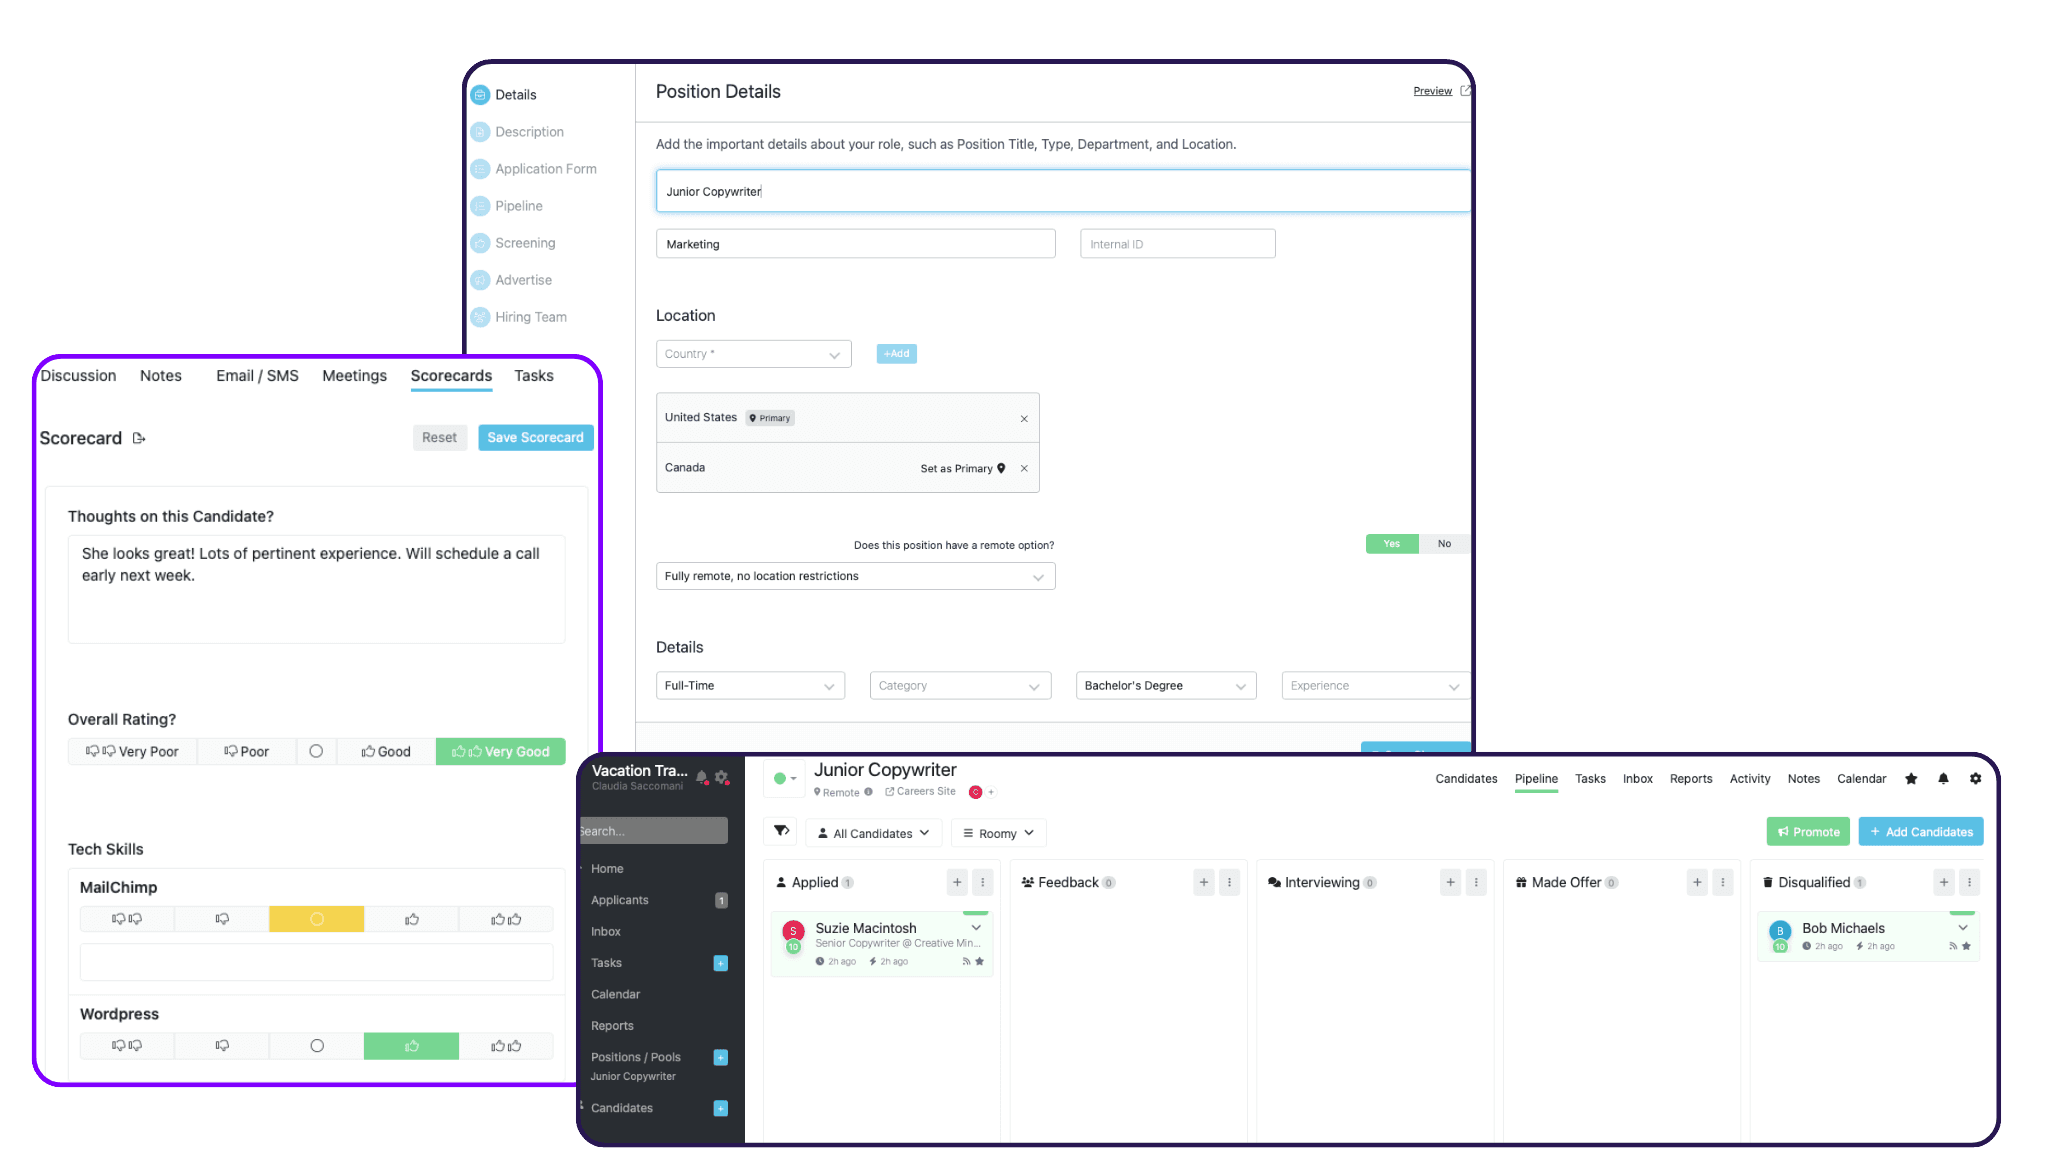Click Save Scorecard button to save changes
The height and width of the screenshot is (1176, 2048).
coord(535,436)
